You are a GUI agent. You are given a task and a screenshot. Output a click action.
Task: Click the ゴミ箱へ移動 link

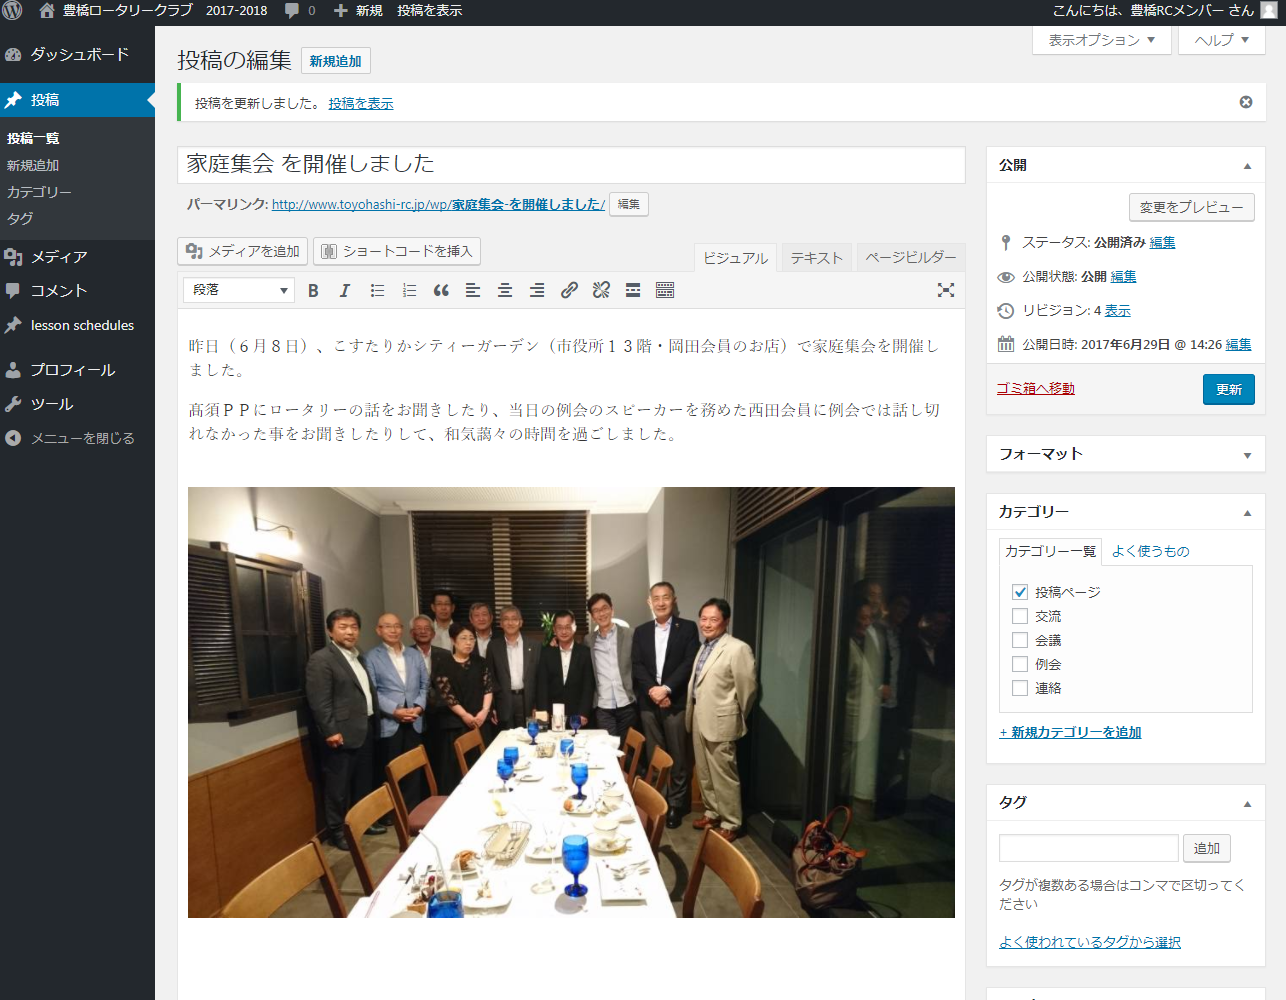[x=1035, y=388]
